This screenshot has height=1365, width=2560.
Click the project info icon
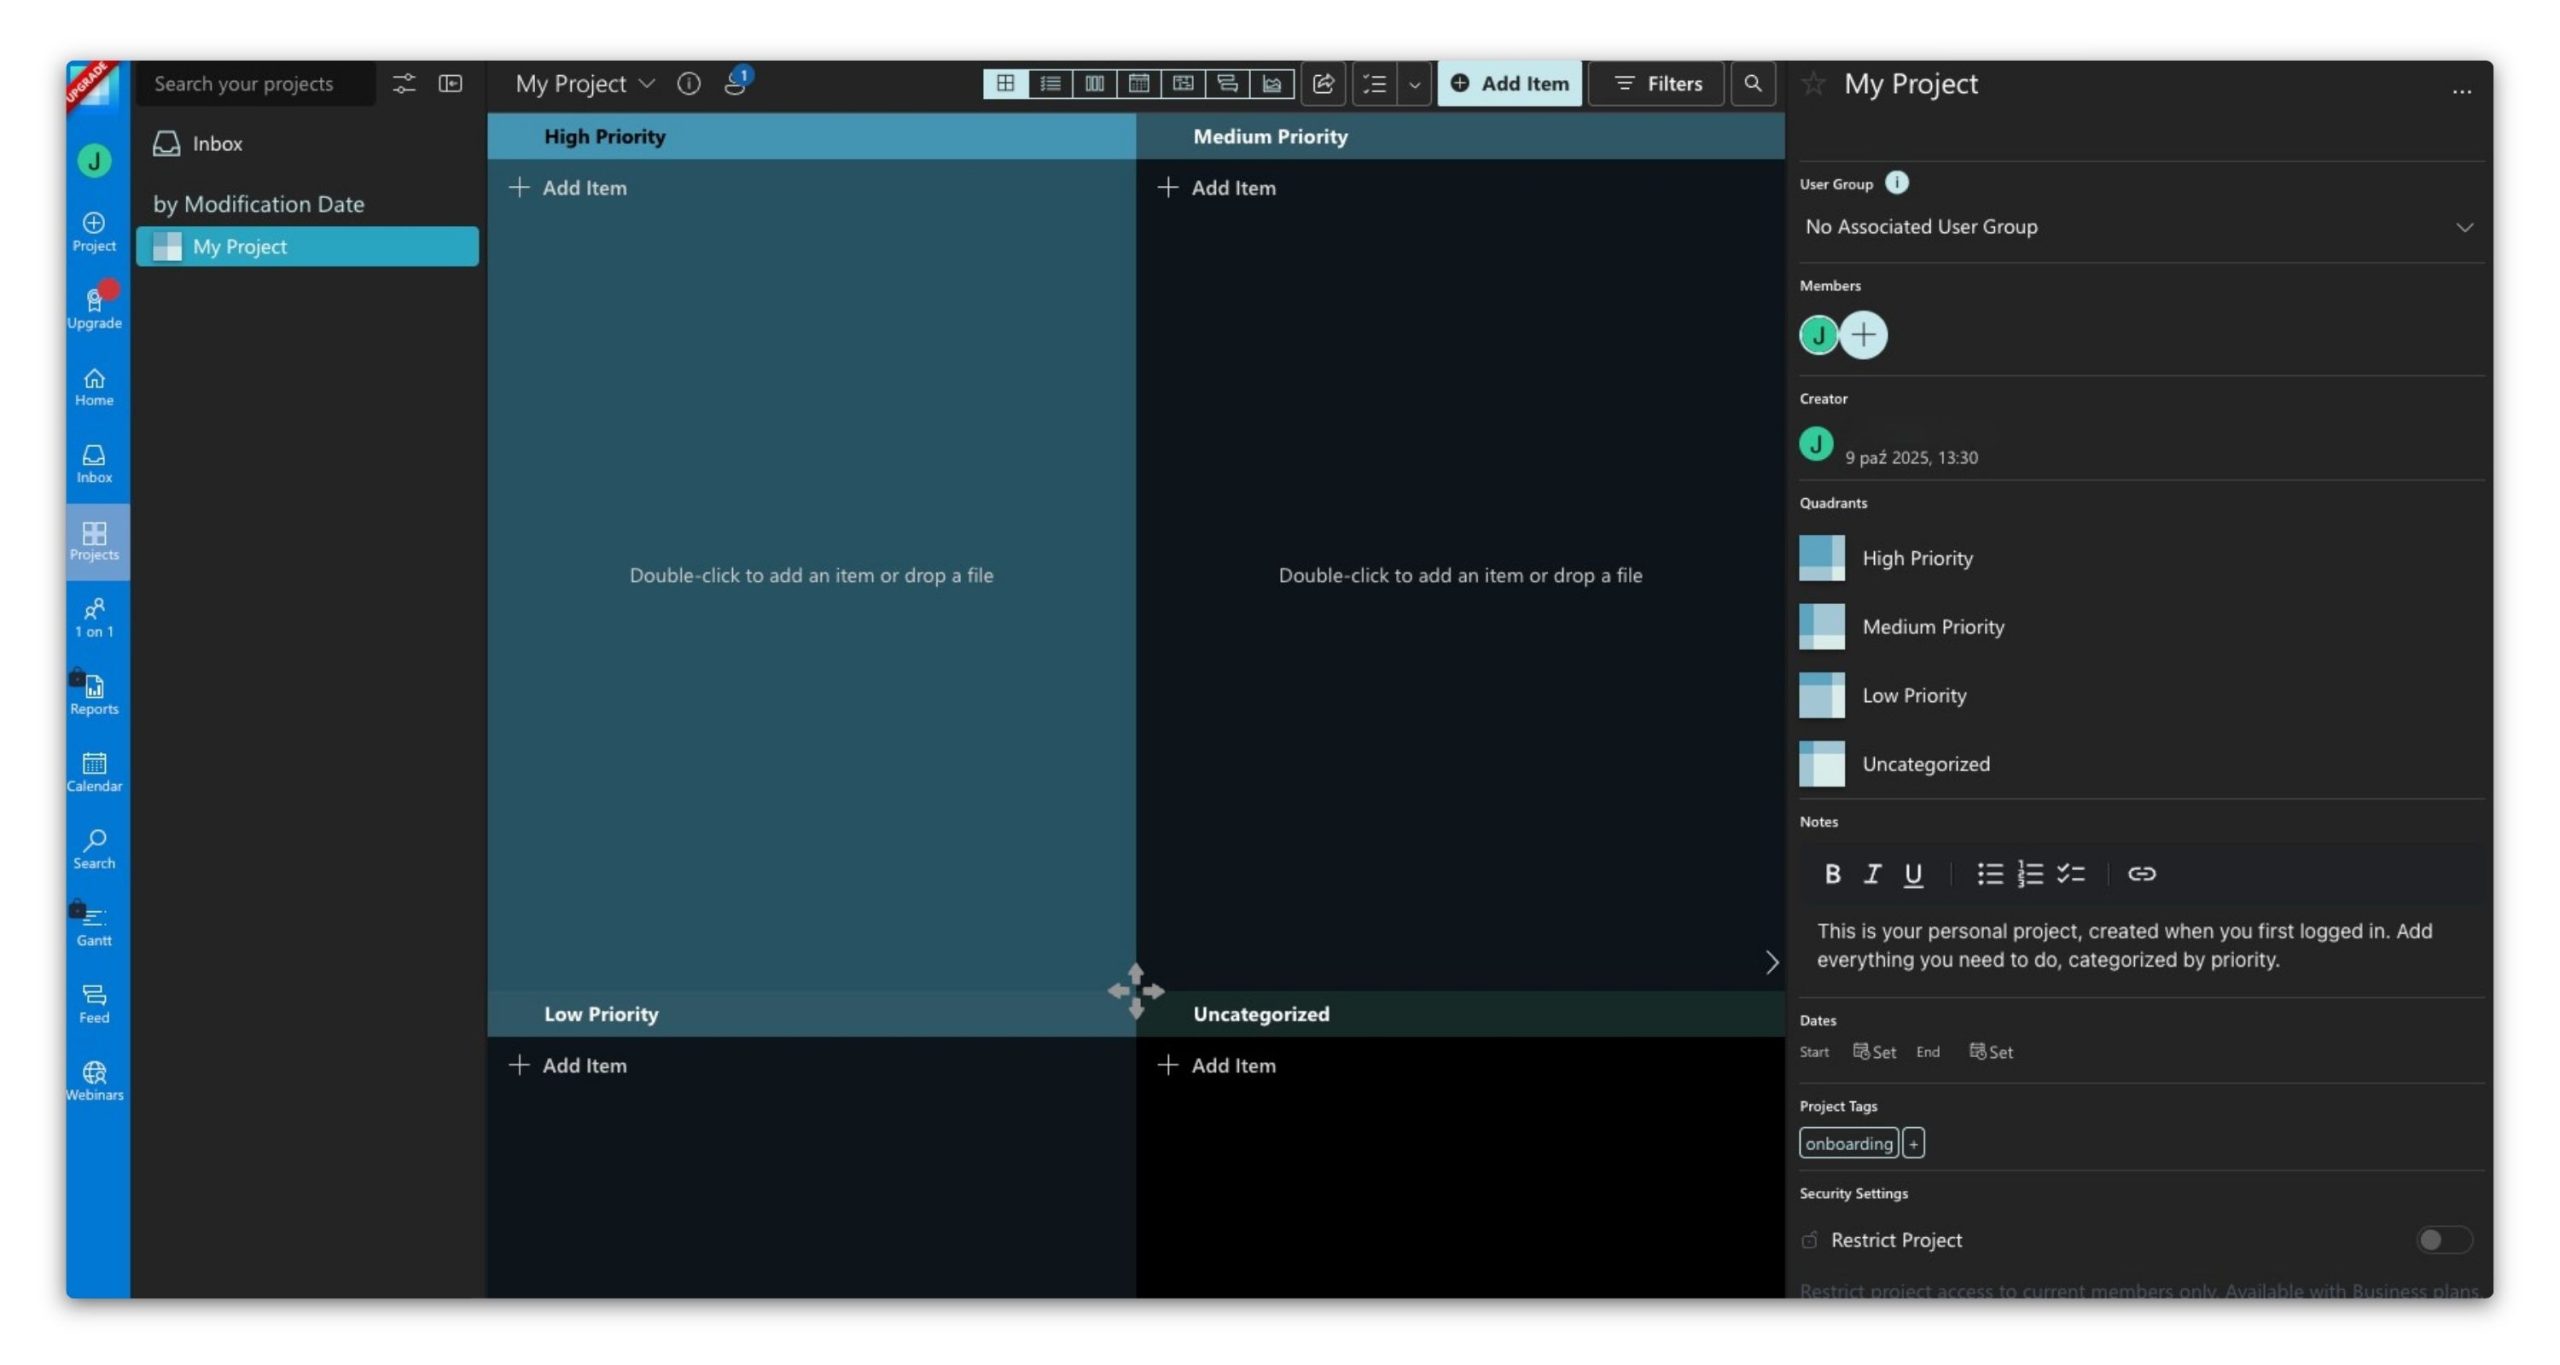point(688,84)
